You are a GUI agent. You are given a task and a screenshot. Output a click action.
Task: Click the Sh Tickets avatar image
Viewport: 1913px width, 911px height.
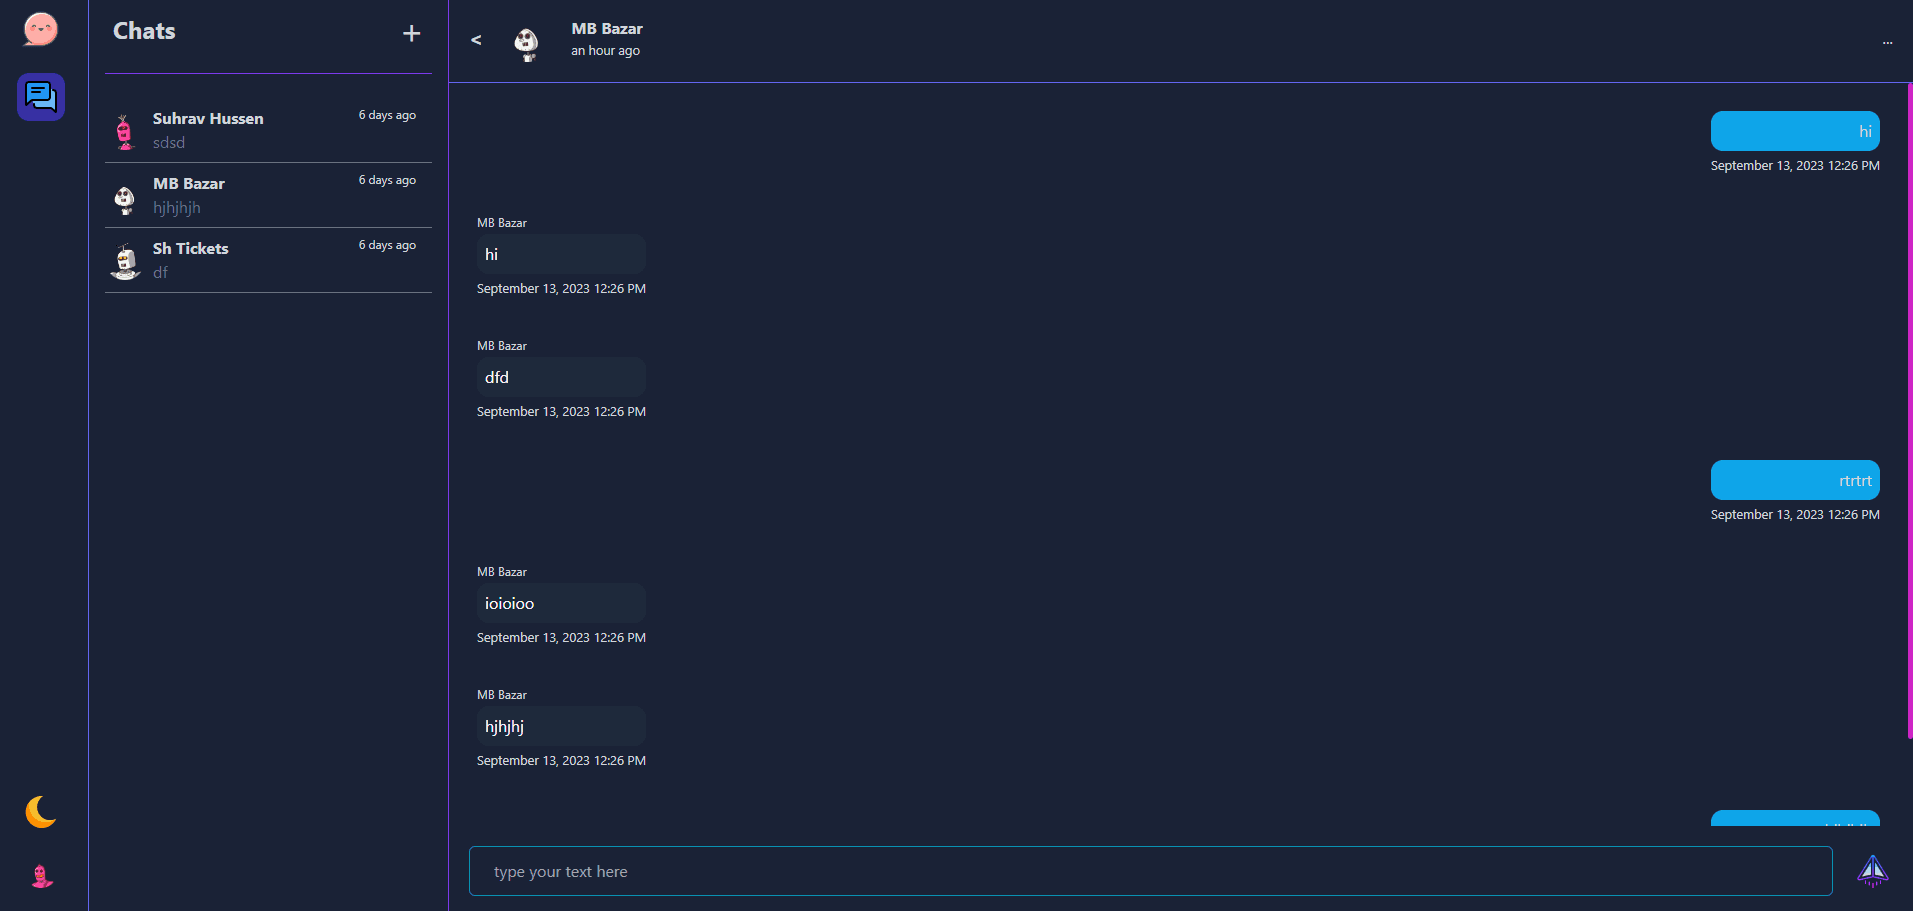click(125, 261)
